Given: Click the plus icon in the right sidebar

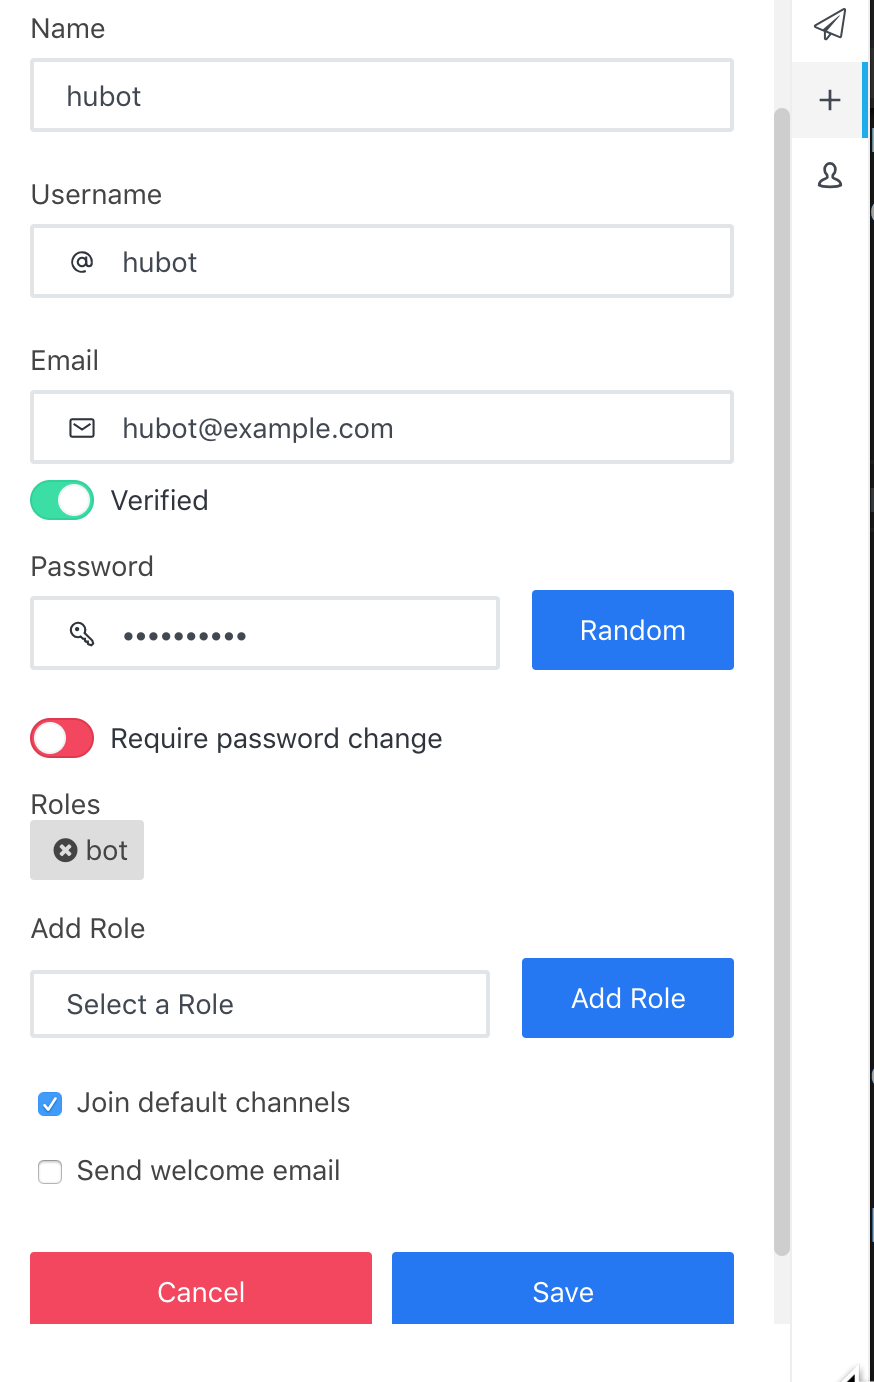Looking at the screenshot, I should [x=829, y=99].
